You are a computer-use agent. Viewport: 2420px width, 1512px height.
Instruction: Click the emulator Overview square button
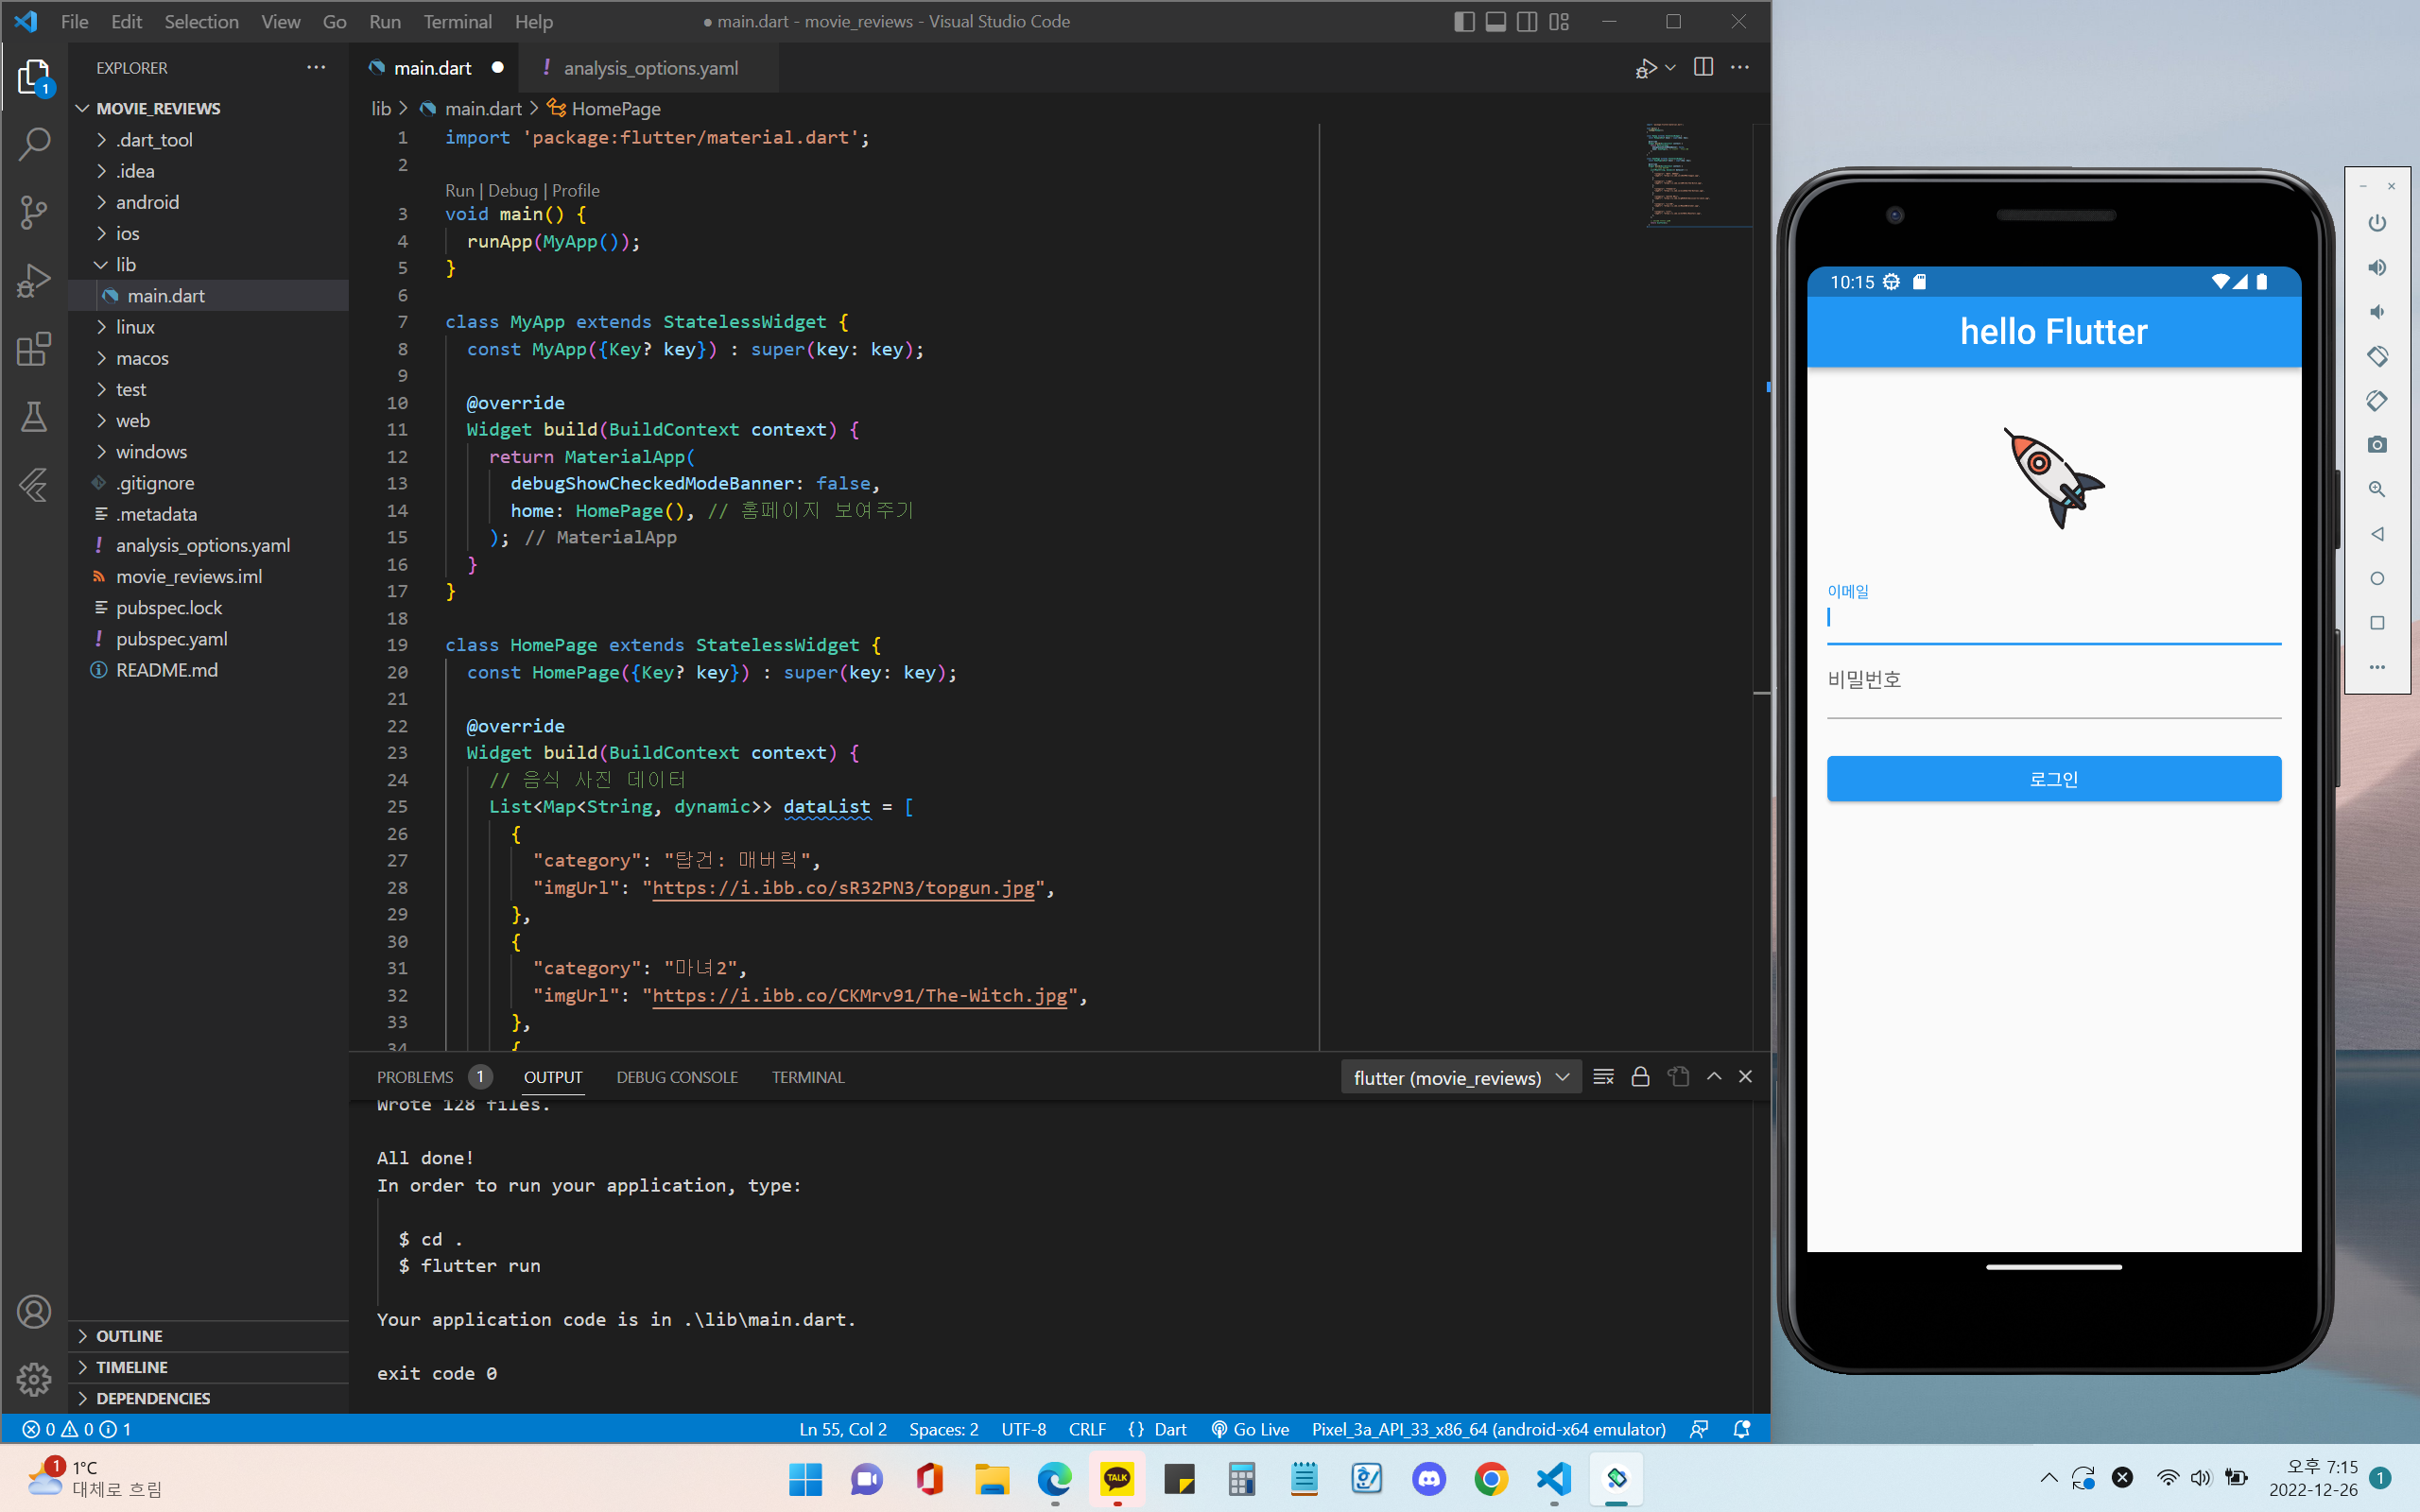2377,623
